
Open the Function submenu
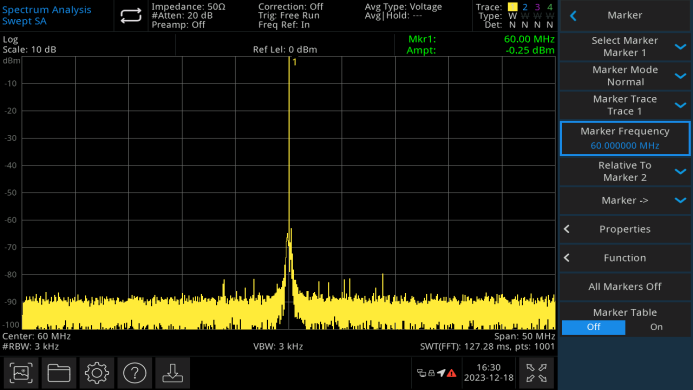(x=624, y=258)
